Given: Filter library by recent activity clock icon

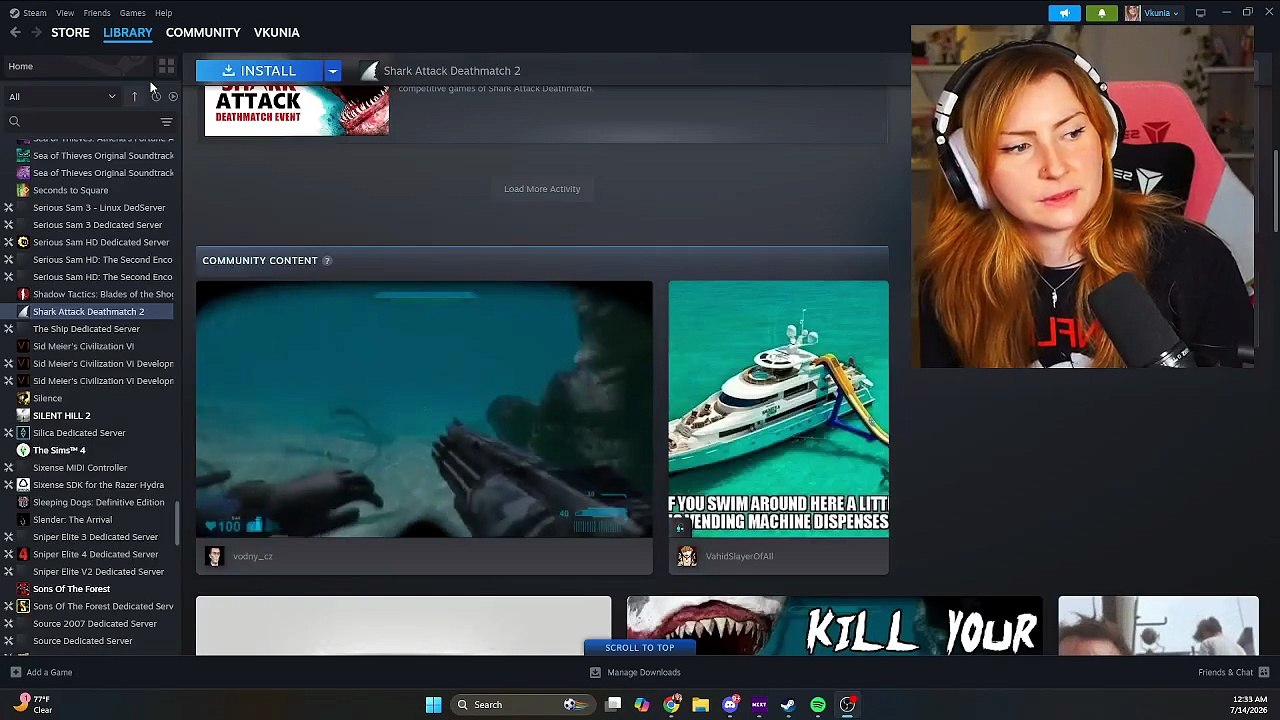Looking at the screenshot, I should click(155, 96).
